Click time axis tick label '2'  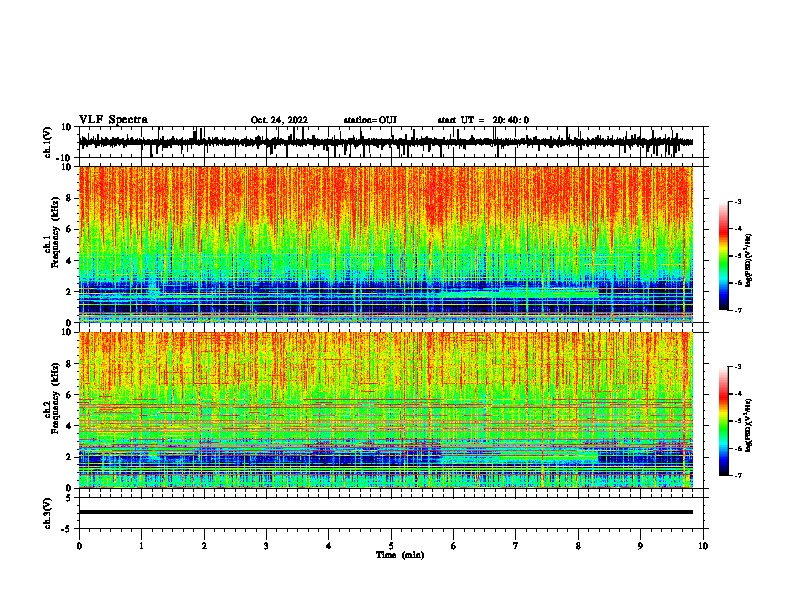204,546
